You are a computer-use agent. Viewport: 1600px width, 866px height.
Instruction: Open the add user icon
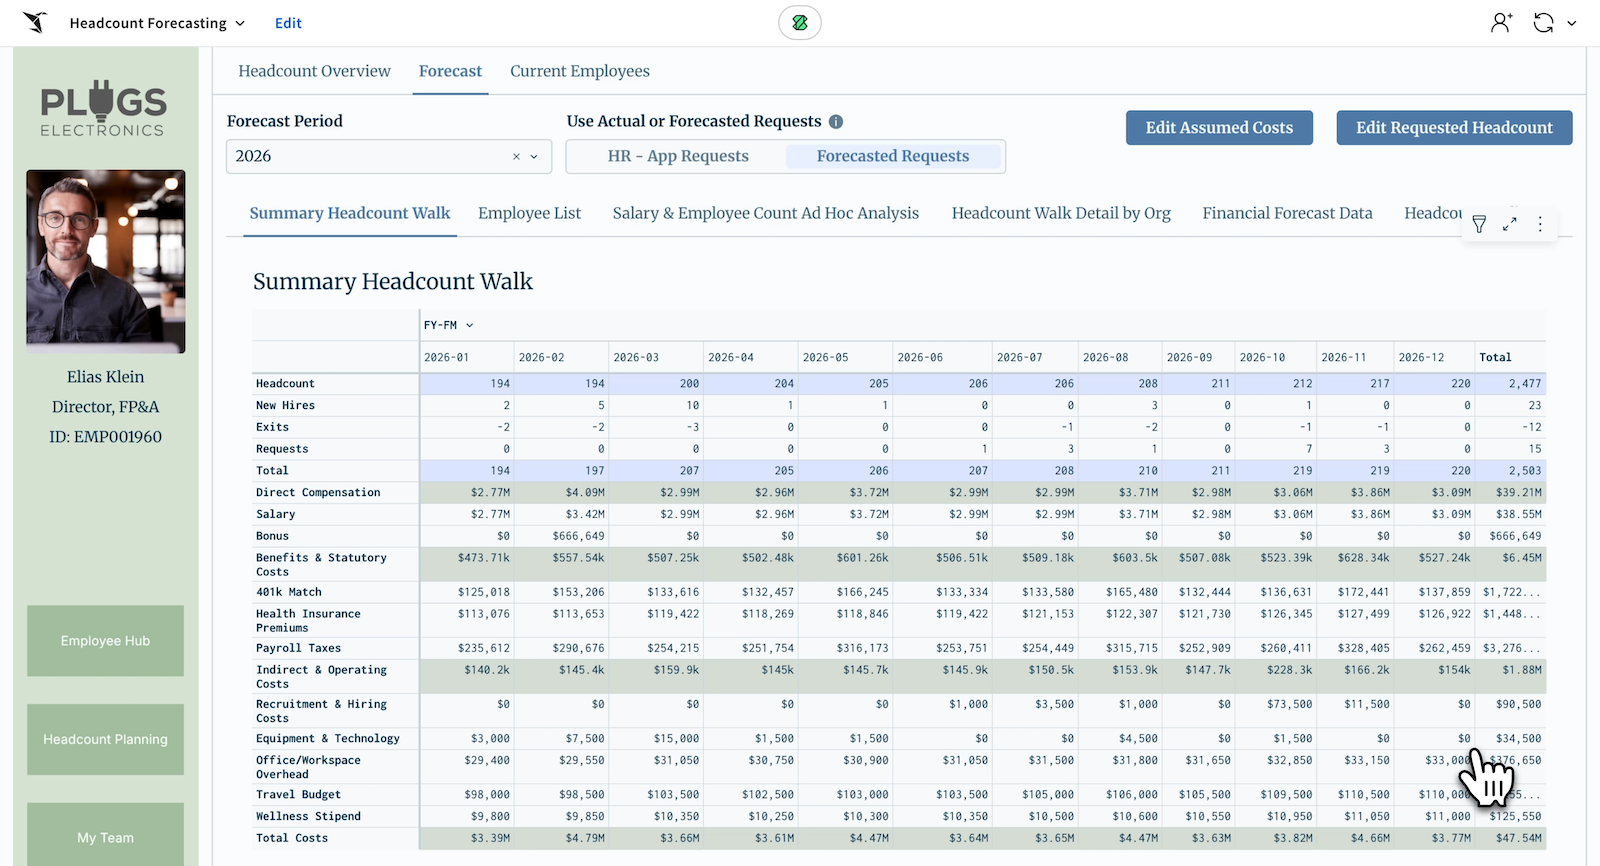1501,22
